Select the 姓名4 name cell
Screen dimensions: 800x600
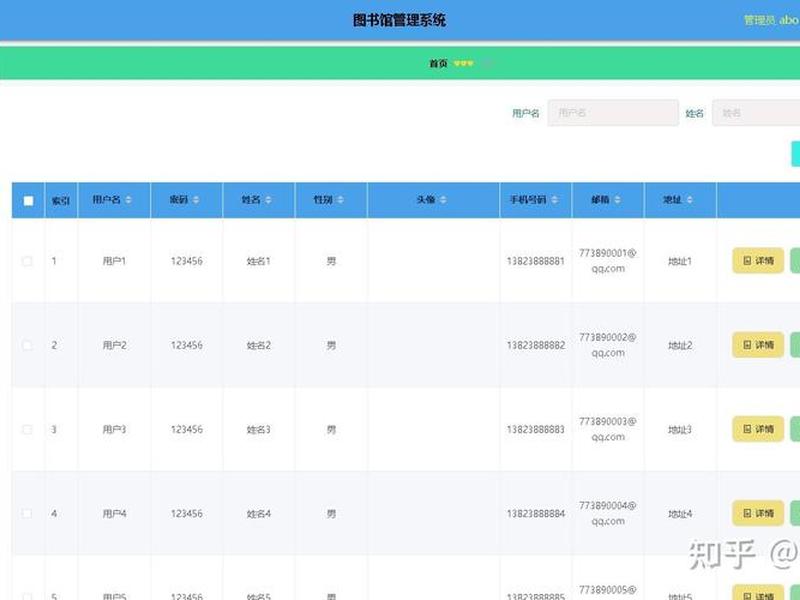pos(259,514)
